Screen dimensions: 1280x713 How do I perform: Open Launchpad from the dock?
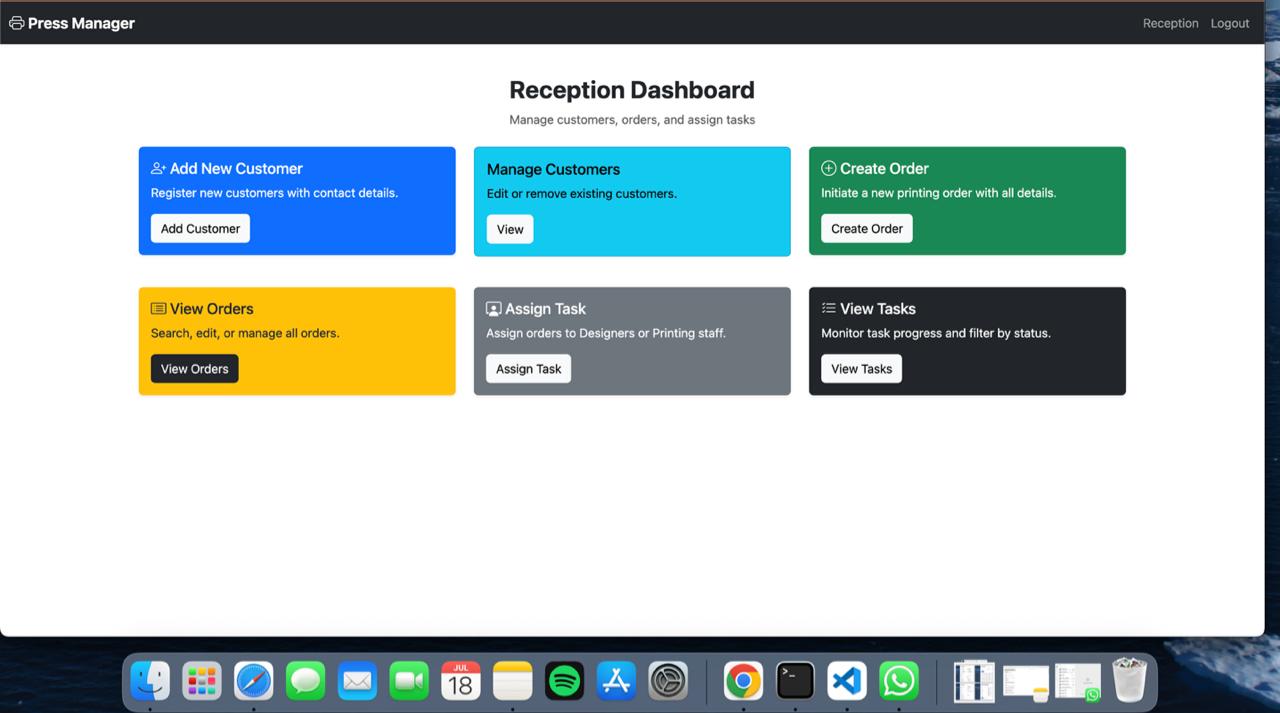202,681
